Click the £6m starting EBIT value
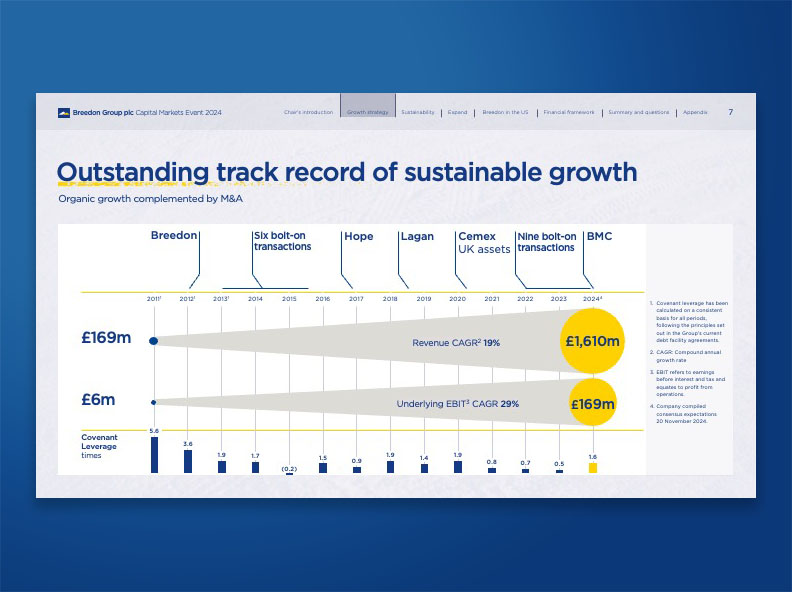 coord(98,400)
